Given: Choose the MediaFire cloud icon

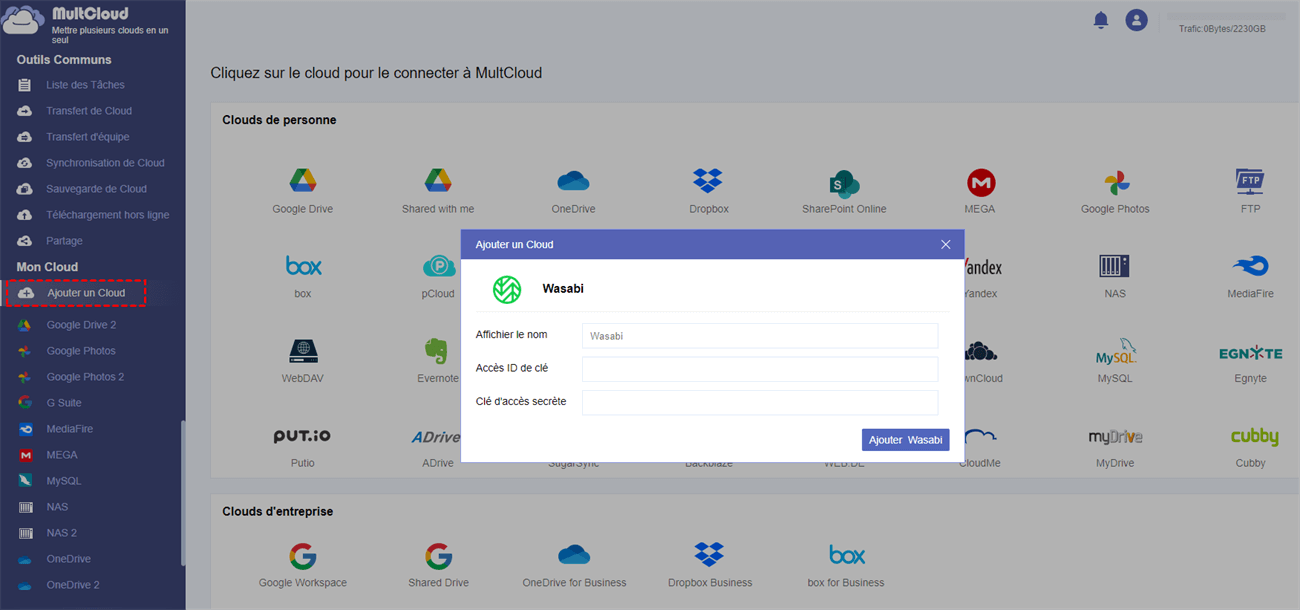Looking at the screenshot, I should [1250, 266].
